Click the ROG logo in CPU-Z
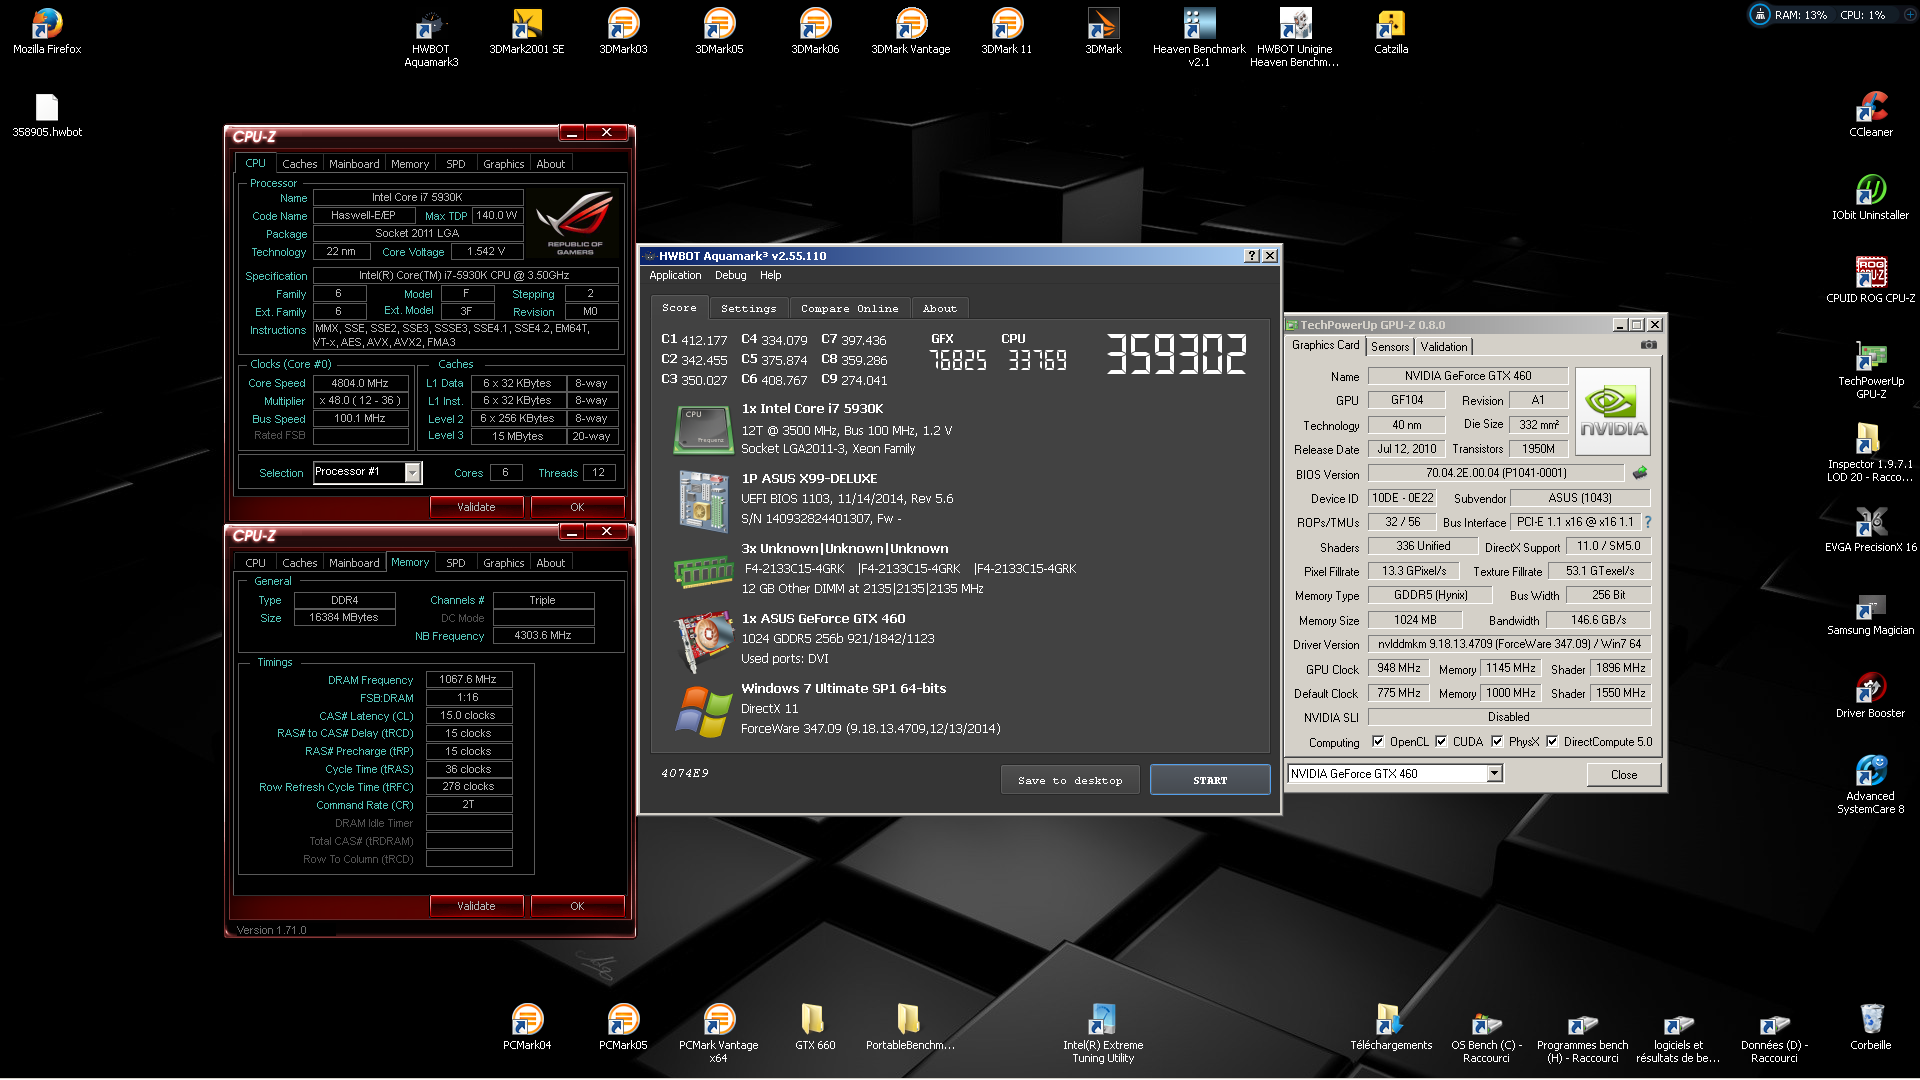Image resolution: width=1920 pixels, height=1080 pixels. pyautogui.click(x=574, y=222)
